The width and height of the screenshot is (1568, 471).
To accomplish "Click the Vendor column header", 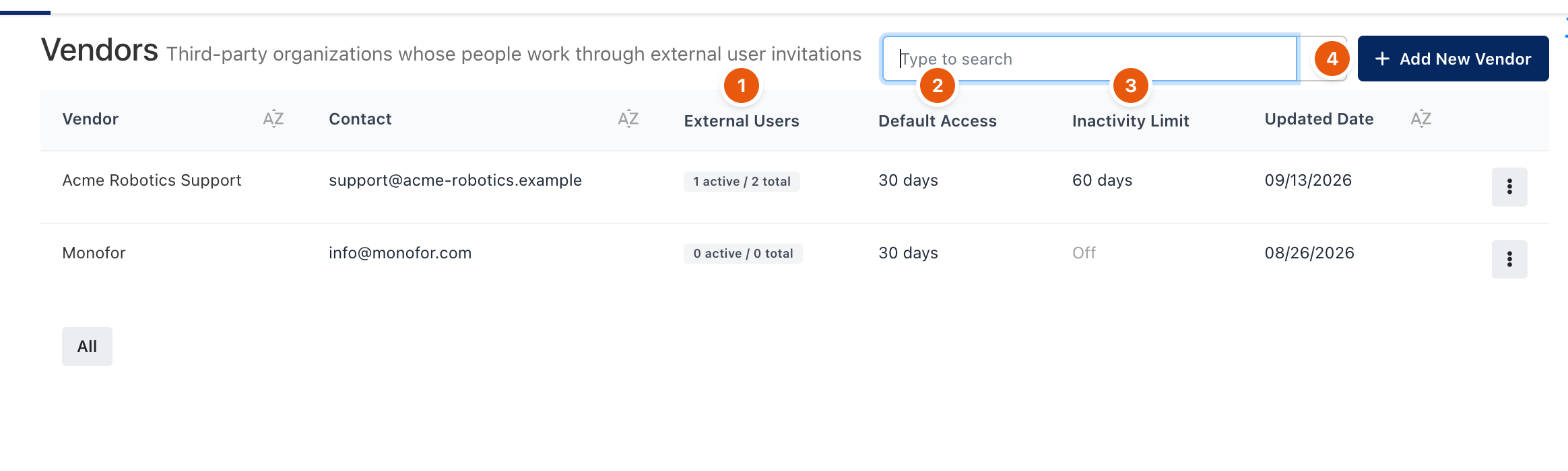I will tap(90, 119).
